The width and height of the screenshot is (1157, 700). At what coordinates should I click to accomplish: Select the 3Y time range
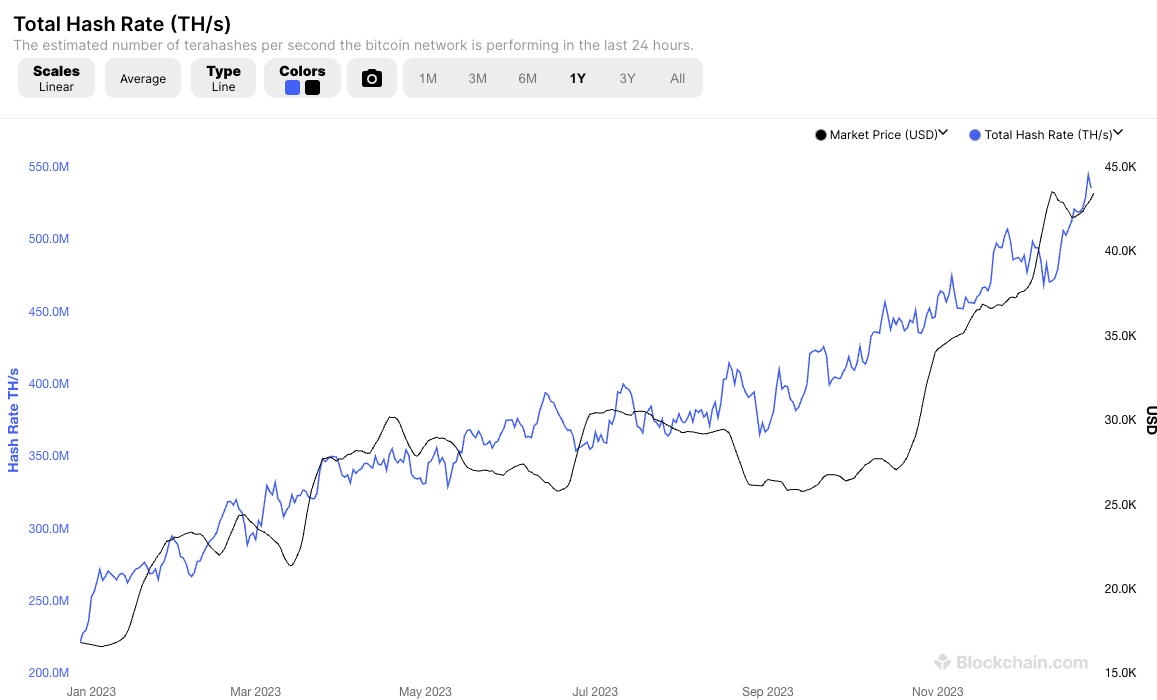627,78
